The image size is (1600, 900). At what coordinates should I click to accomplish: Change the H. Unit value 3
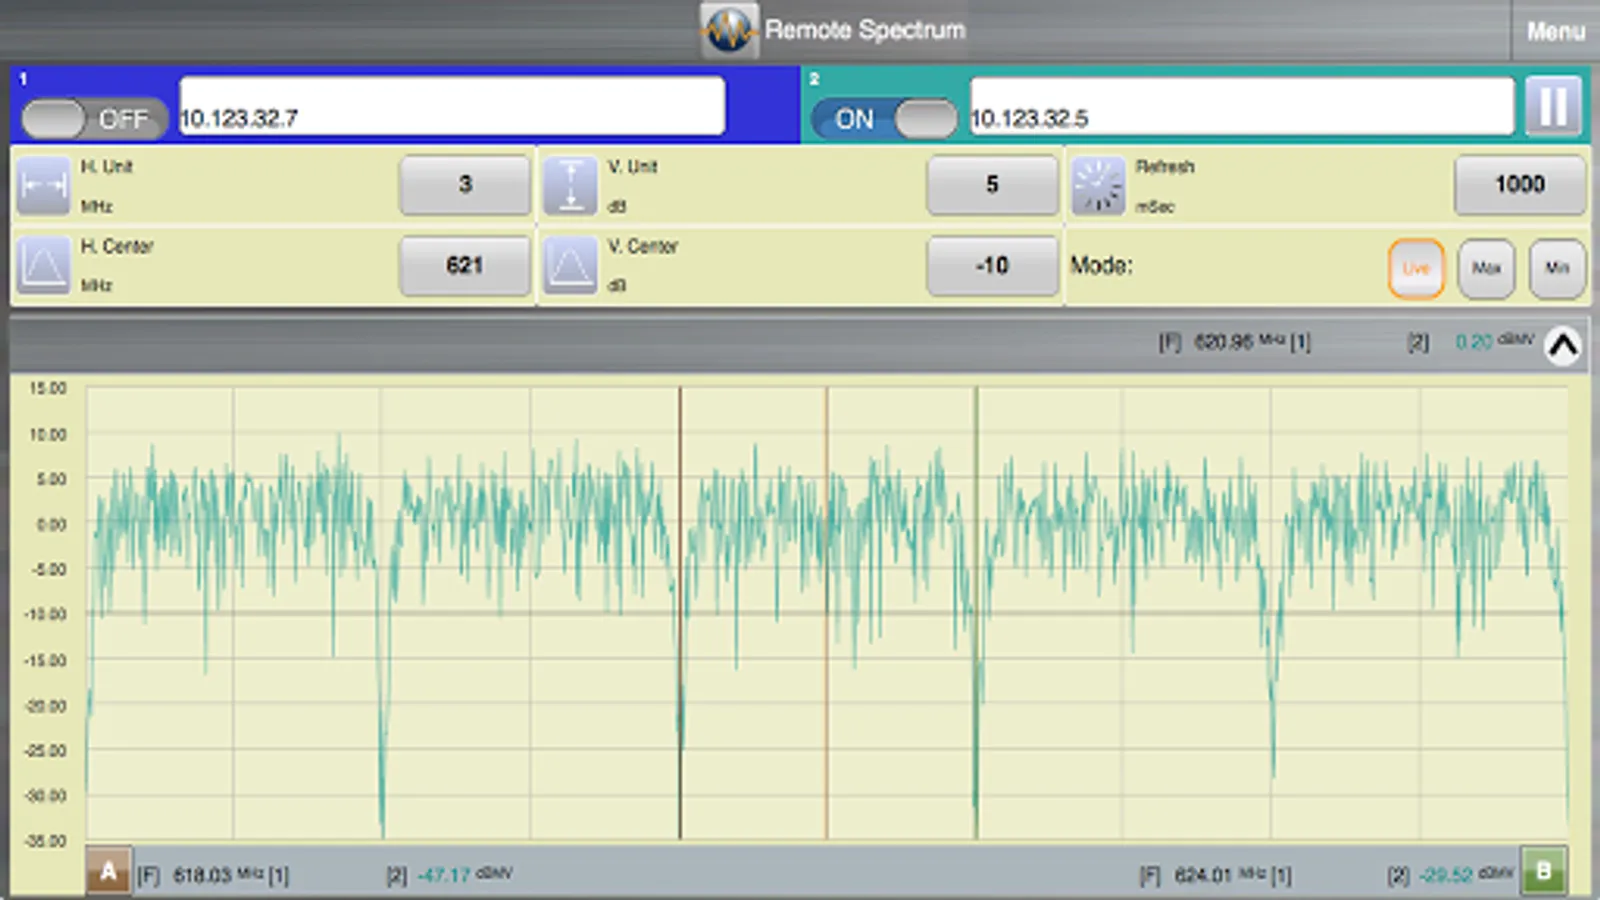click(465, 184)
